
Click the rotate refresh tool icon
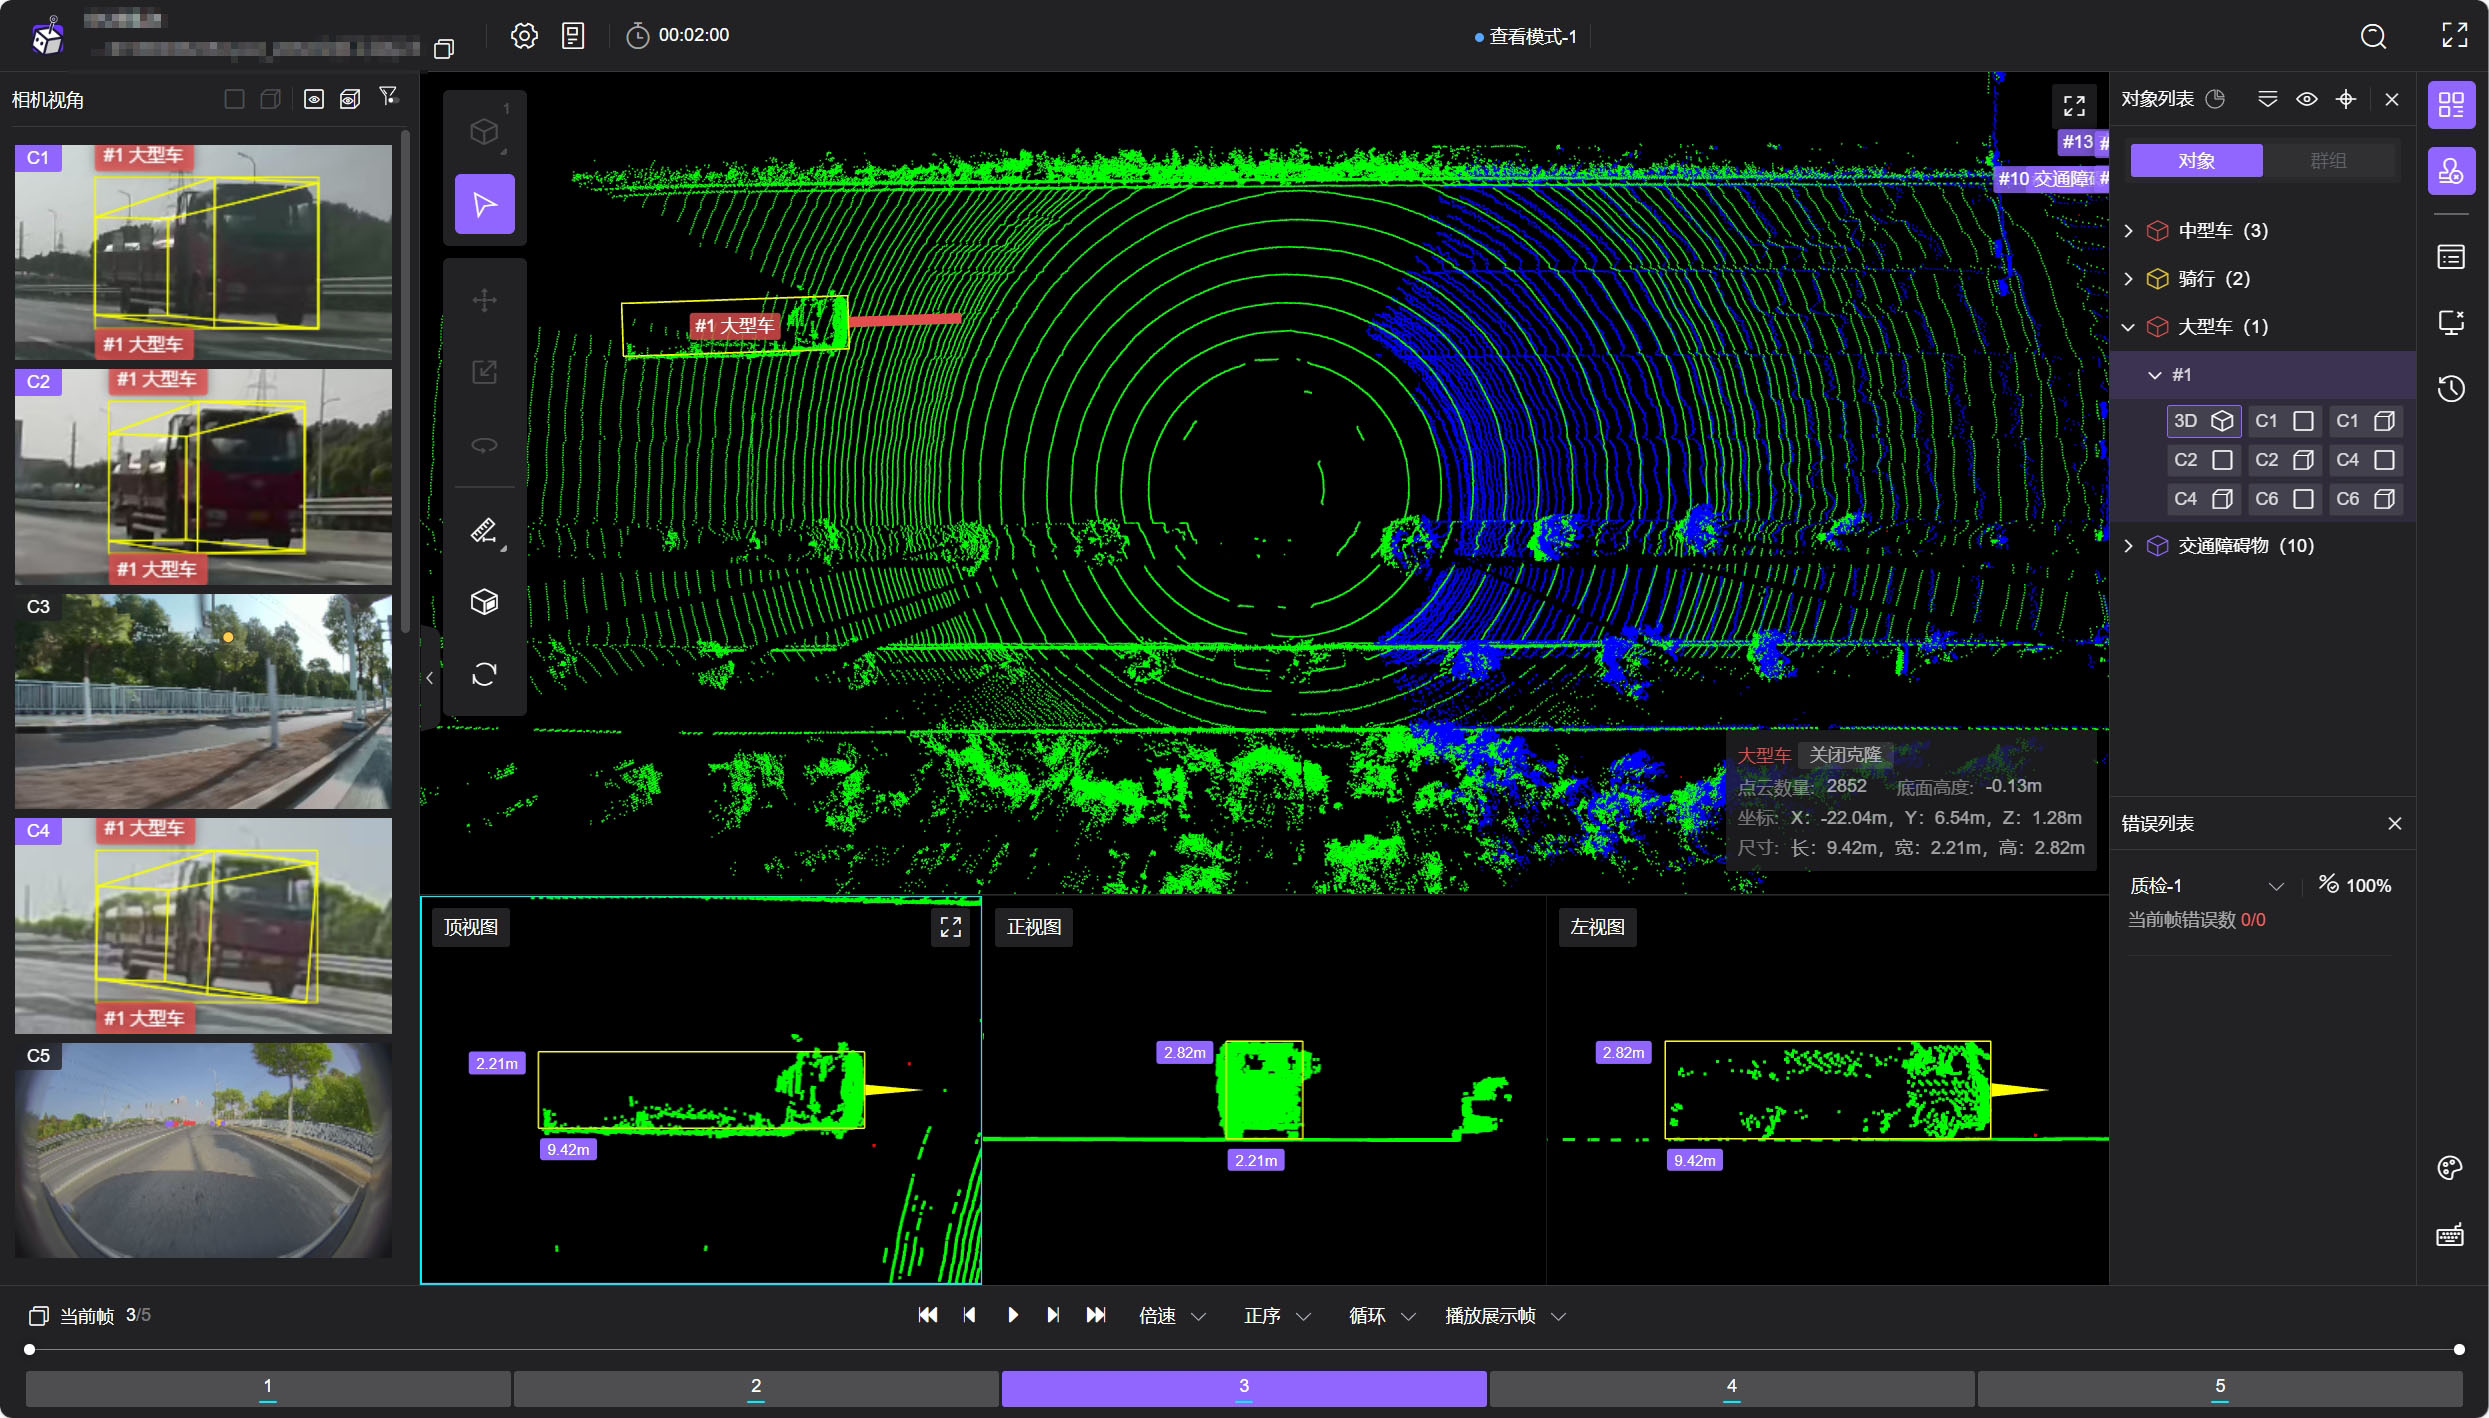click(x=484, y=674)
